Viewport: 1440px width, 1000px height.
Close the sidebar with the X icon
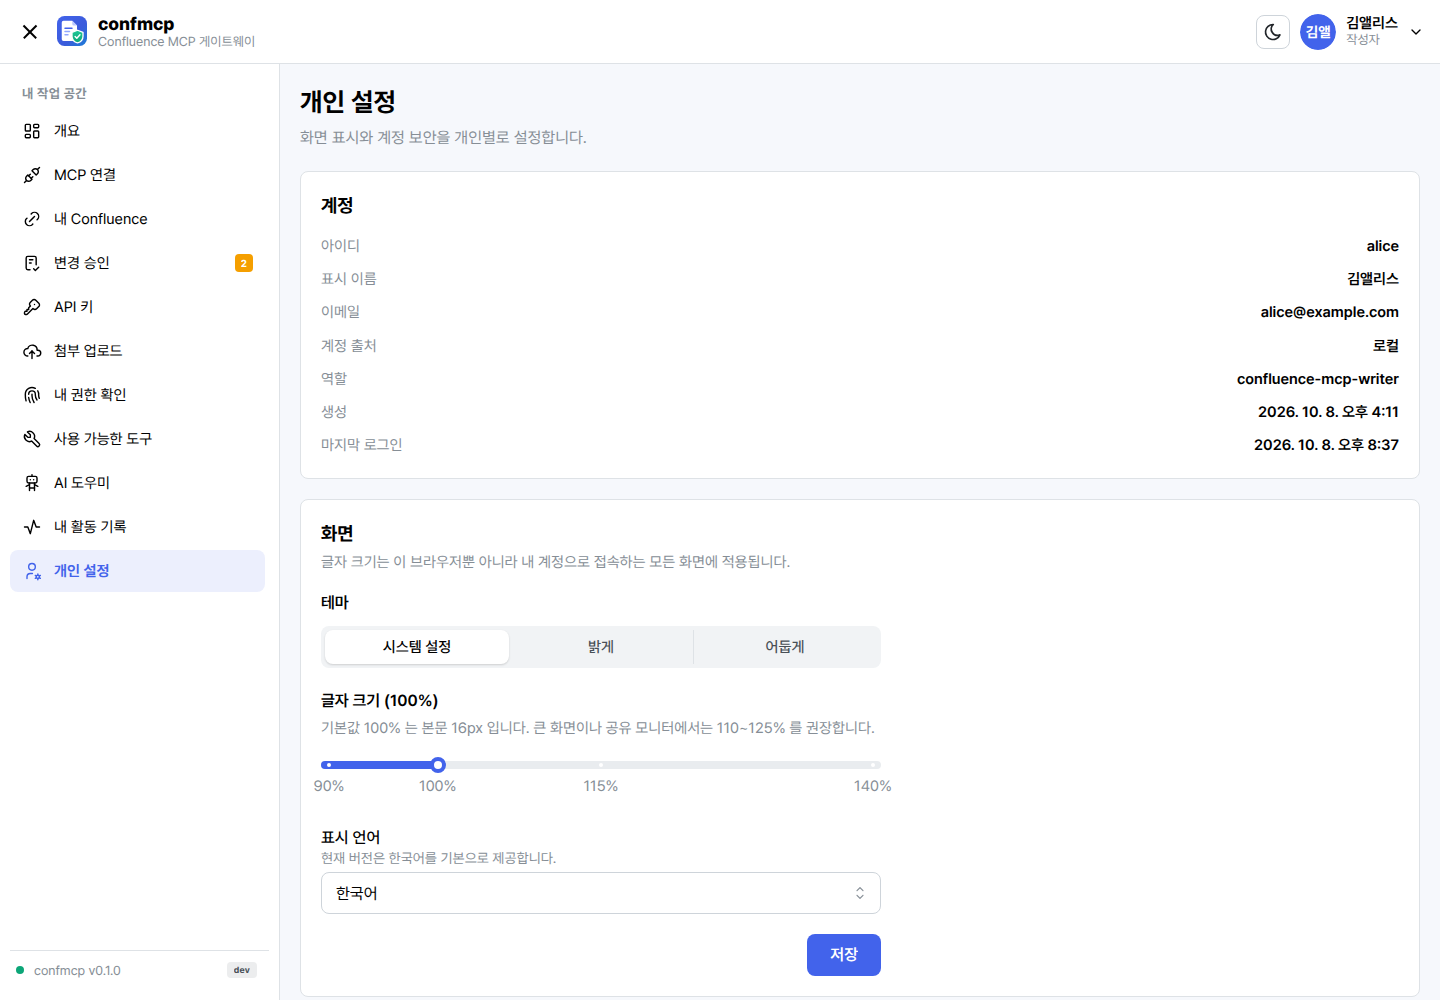[30, 32]
